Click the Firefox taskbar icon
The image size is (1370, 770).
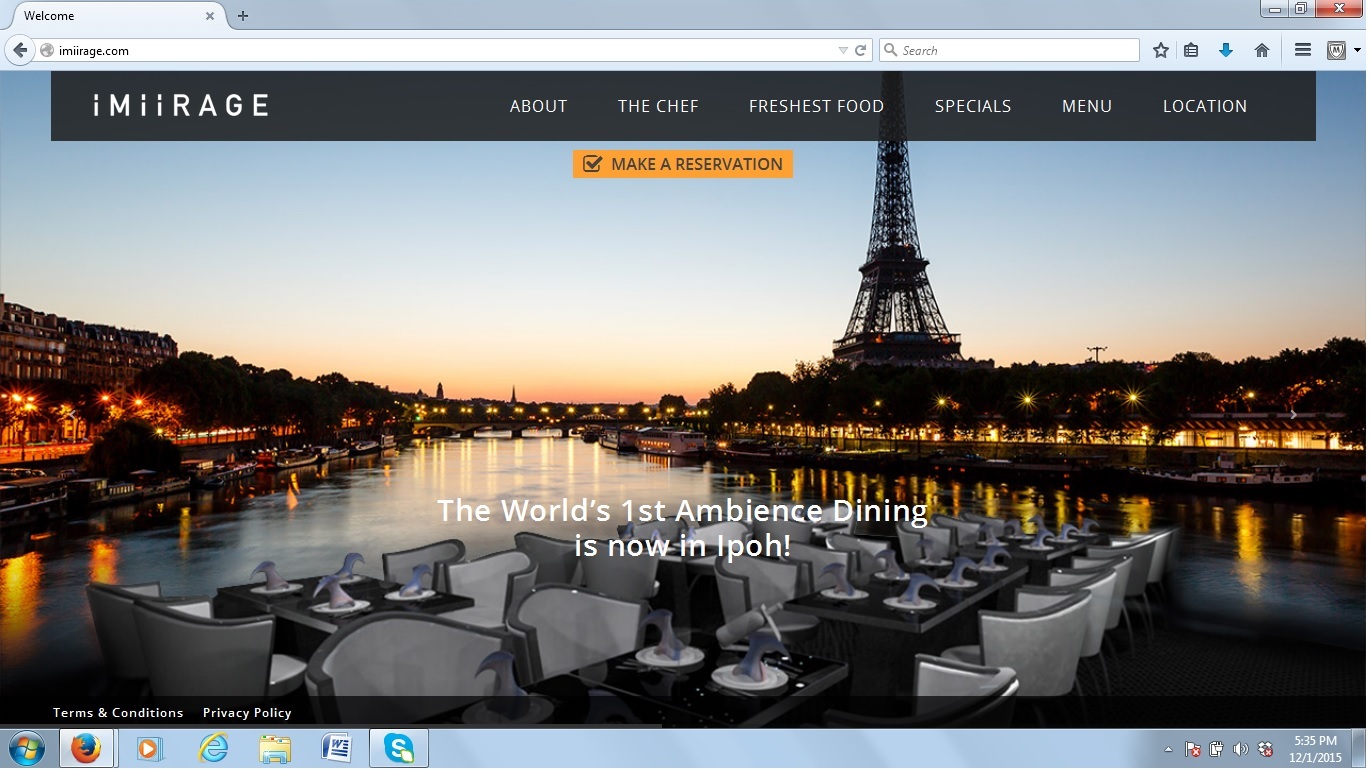tap(86, 748)
